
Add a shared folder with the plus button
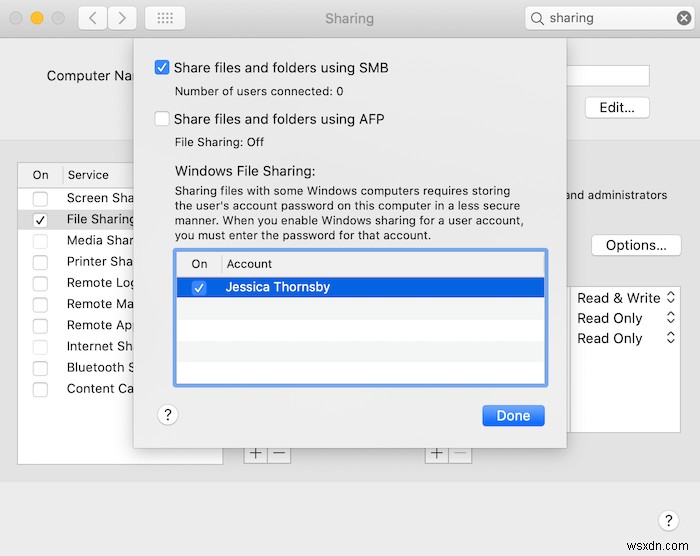coord(255,455)
